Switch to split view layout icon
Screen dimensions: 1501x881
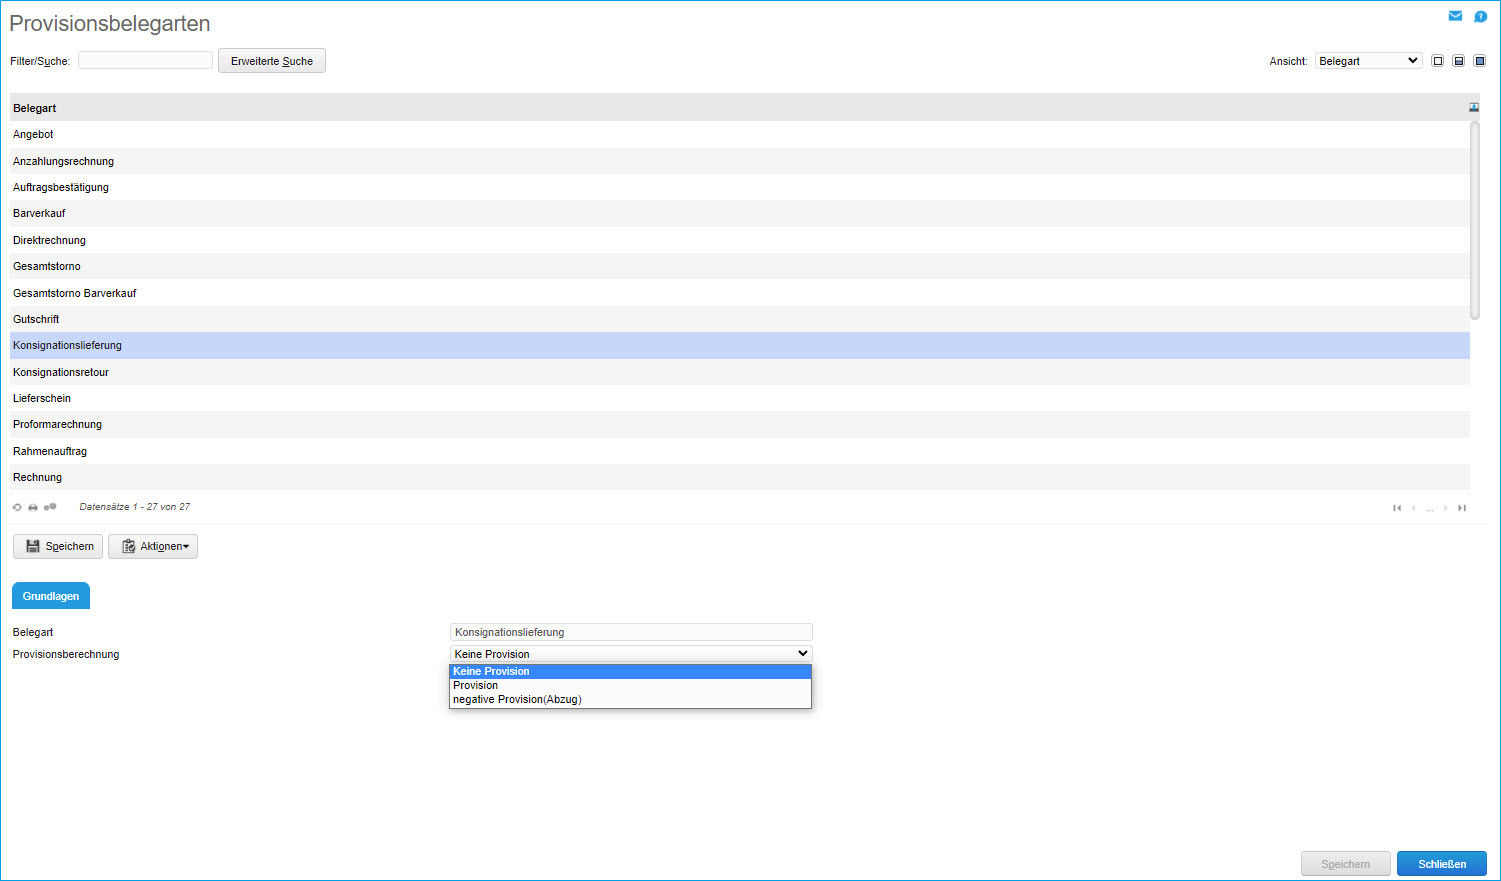tap(1459, 61)
